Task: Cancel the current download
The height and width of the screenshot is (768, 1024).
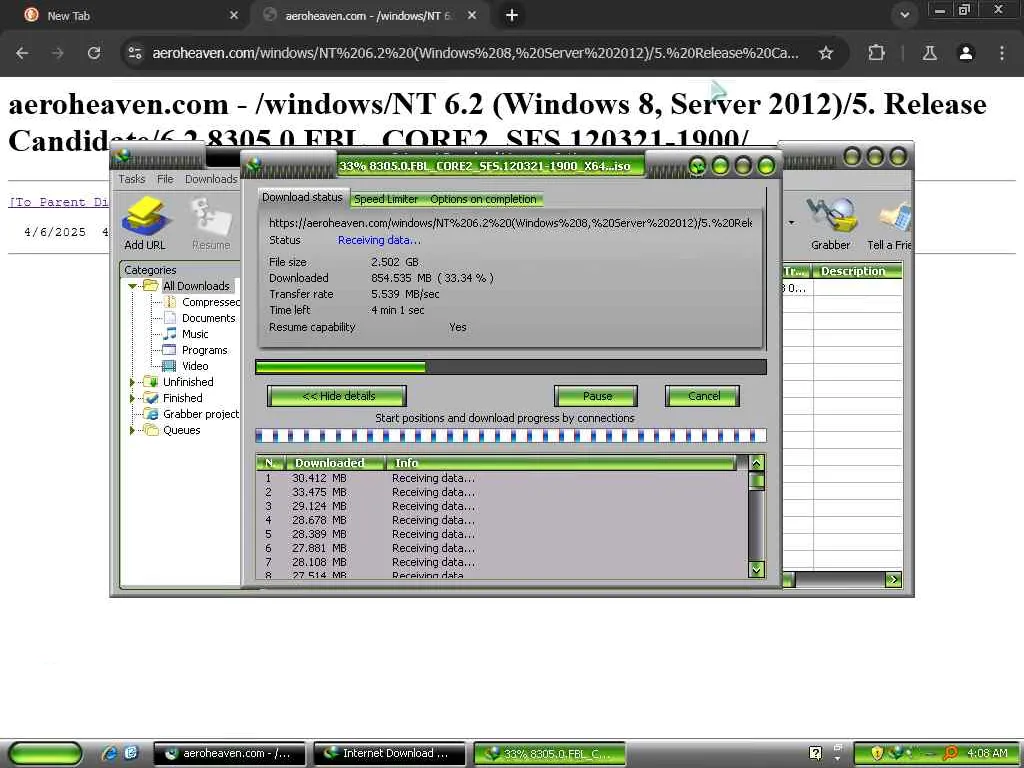Action: (x=703, y=396)
